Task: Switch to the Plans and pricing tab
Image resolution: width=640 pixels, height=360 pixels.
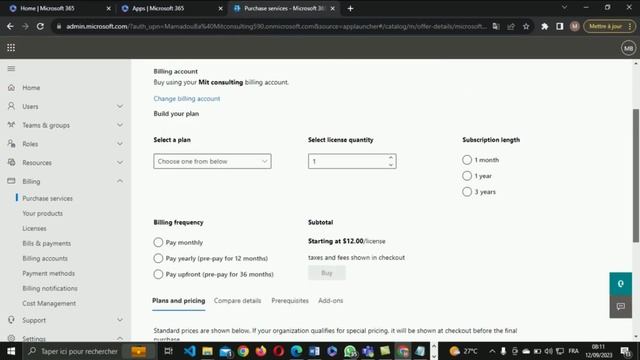Action: coord(178,301)
